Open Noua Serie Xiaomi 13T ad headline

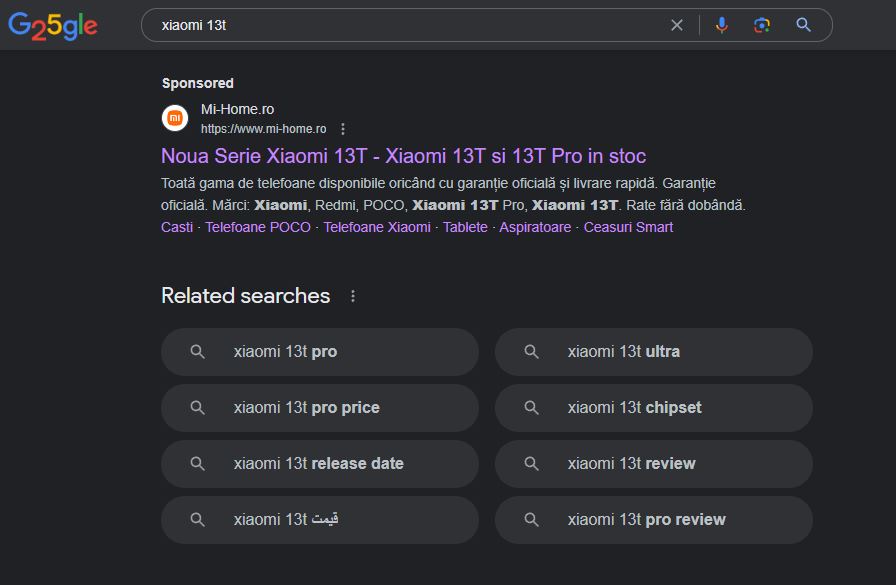[x=403, y=156]
